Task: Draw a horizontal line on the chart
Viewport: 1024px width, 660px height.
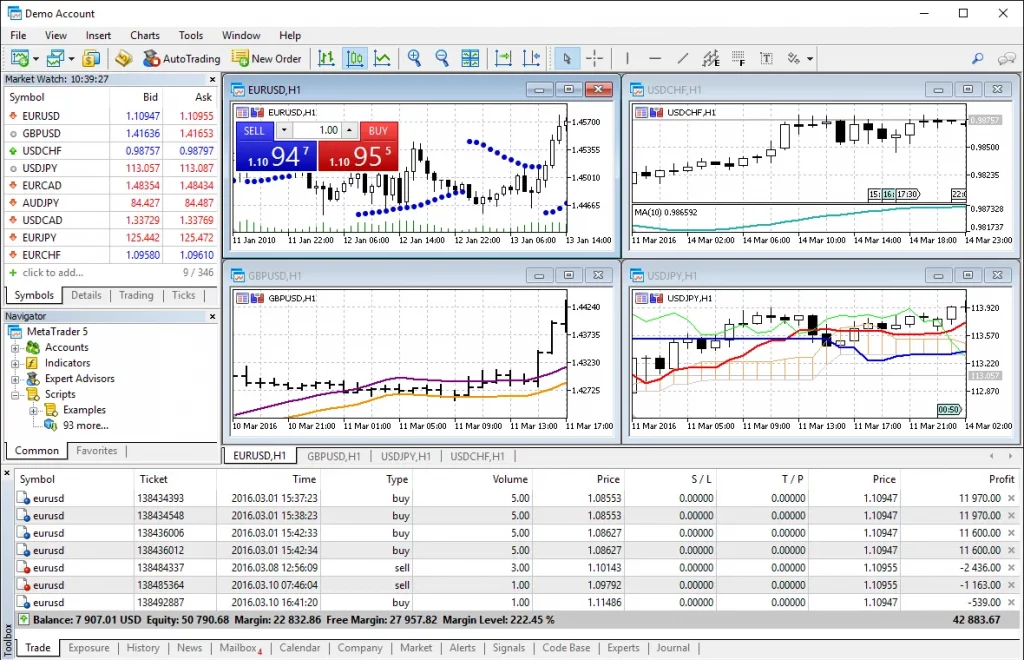Action: tap(654, 58)
